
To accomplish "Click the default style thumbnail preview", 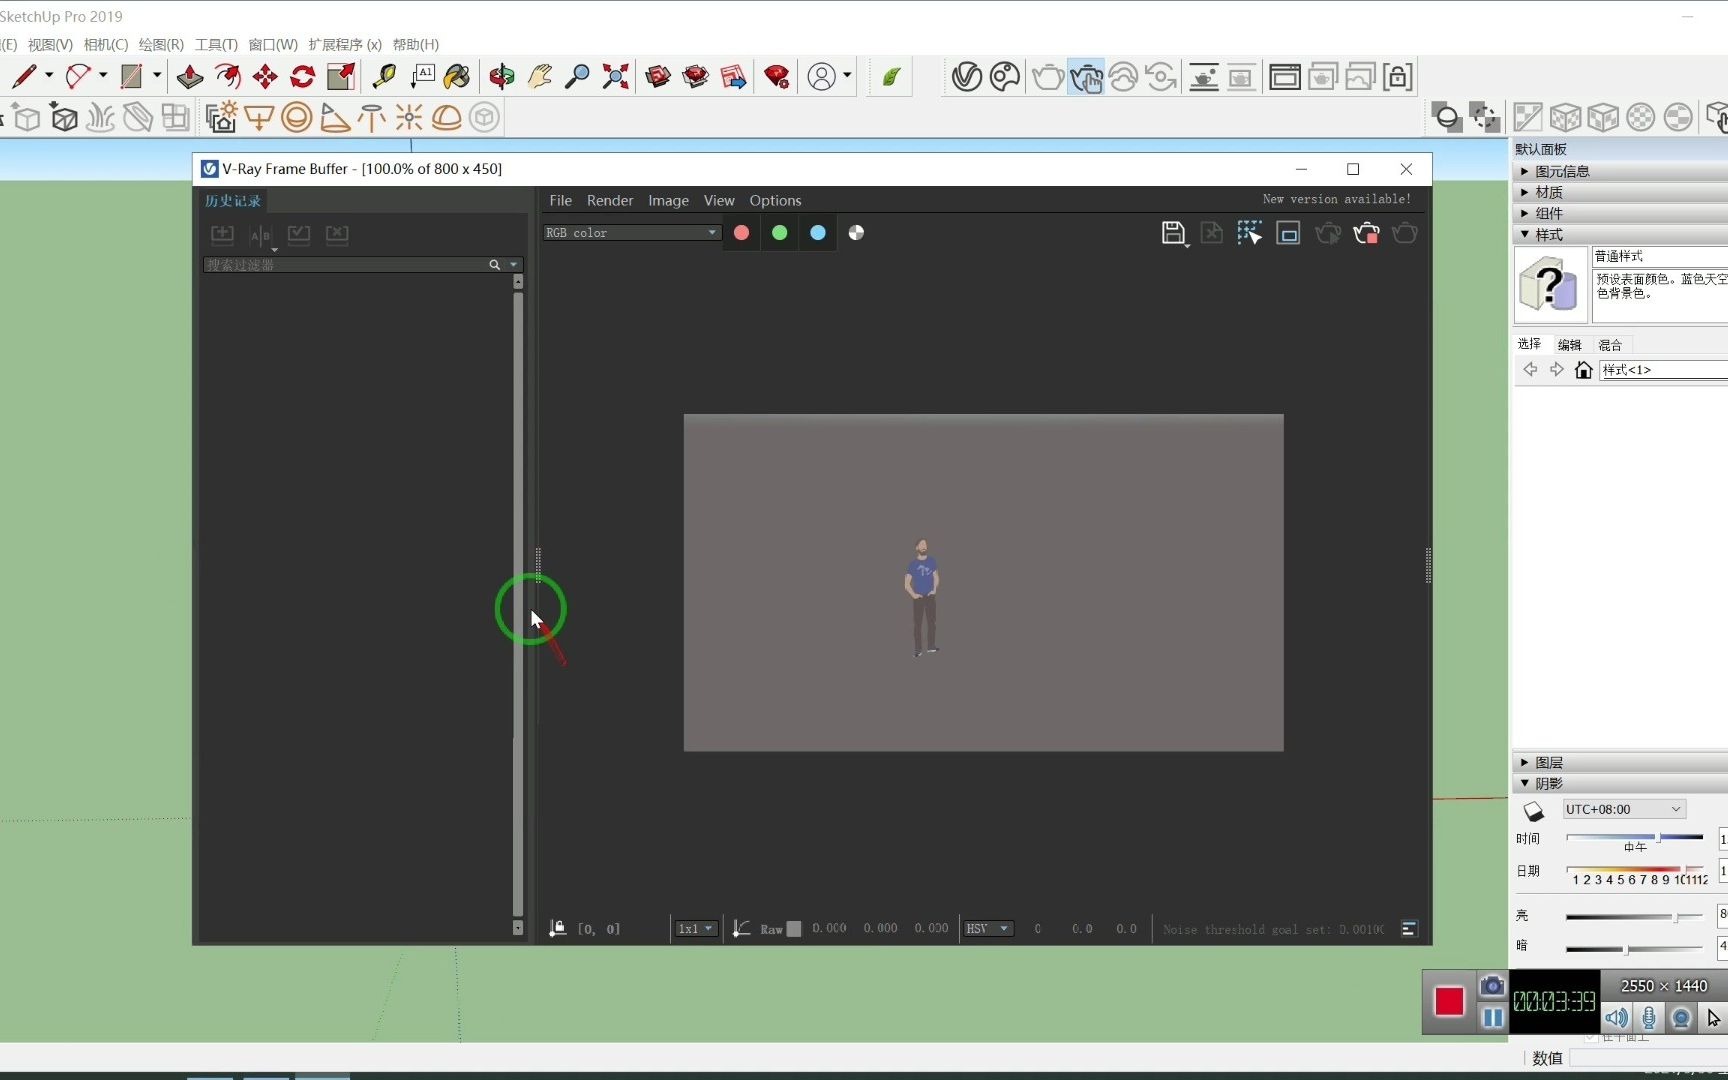I will point(1550,286).
